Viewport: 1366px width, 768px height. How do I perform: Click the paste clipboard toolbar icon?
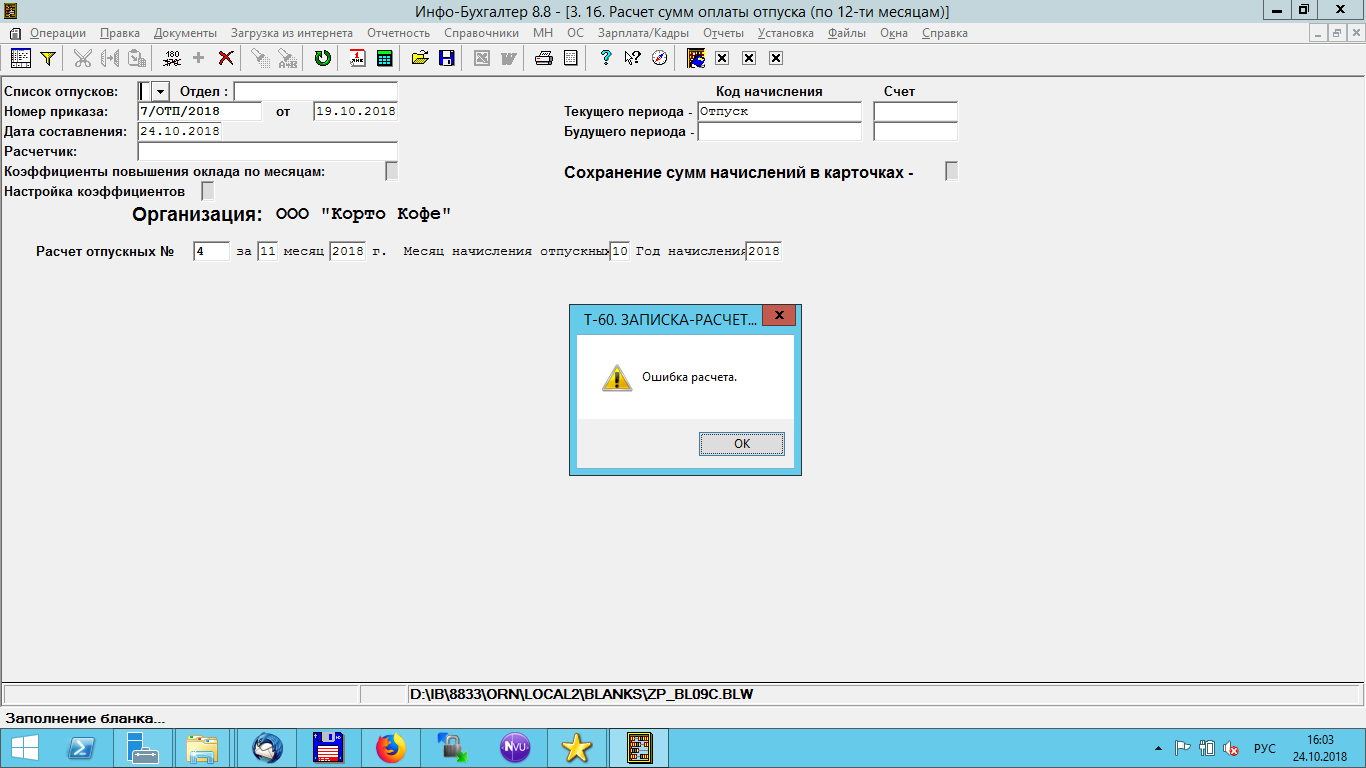pos(137,58)
